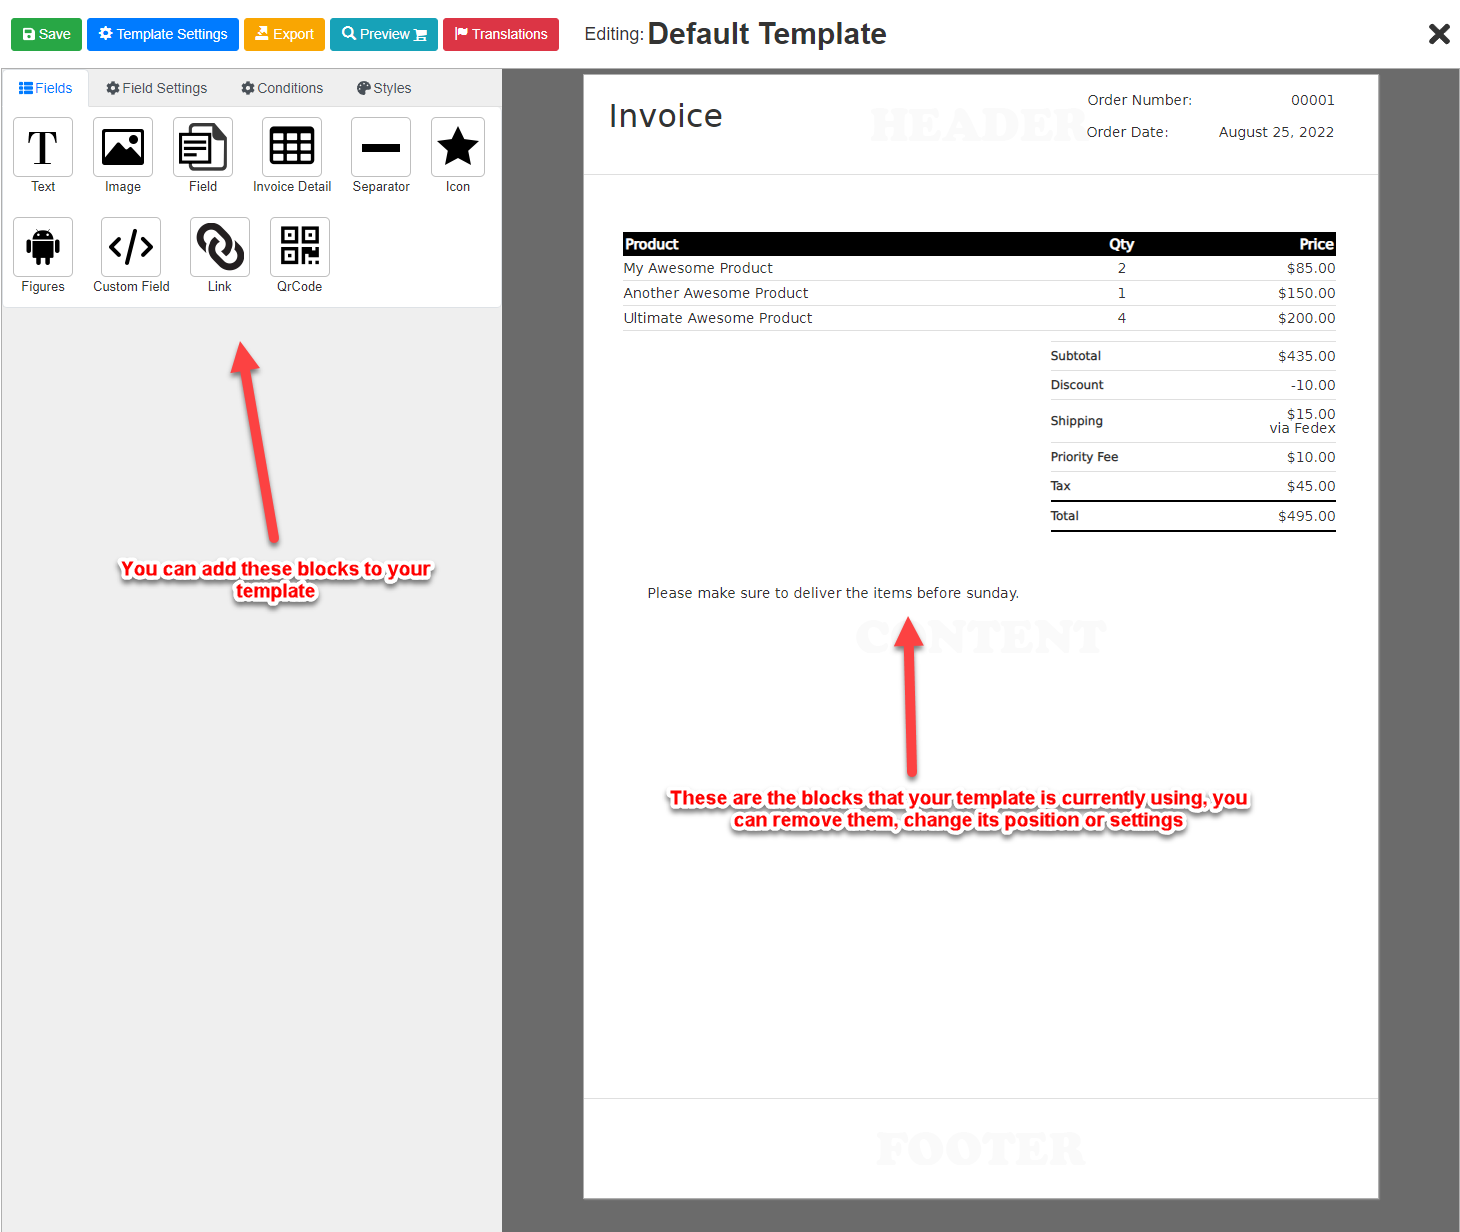This screenshot has width=1460, height=1232.
Task: Select the Image block tool
Action: (x=122, y=153)
